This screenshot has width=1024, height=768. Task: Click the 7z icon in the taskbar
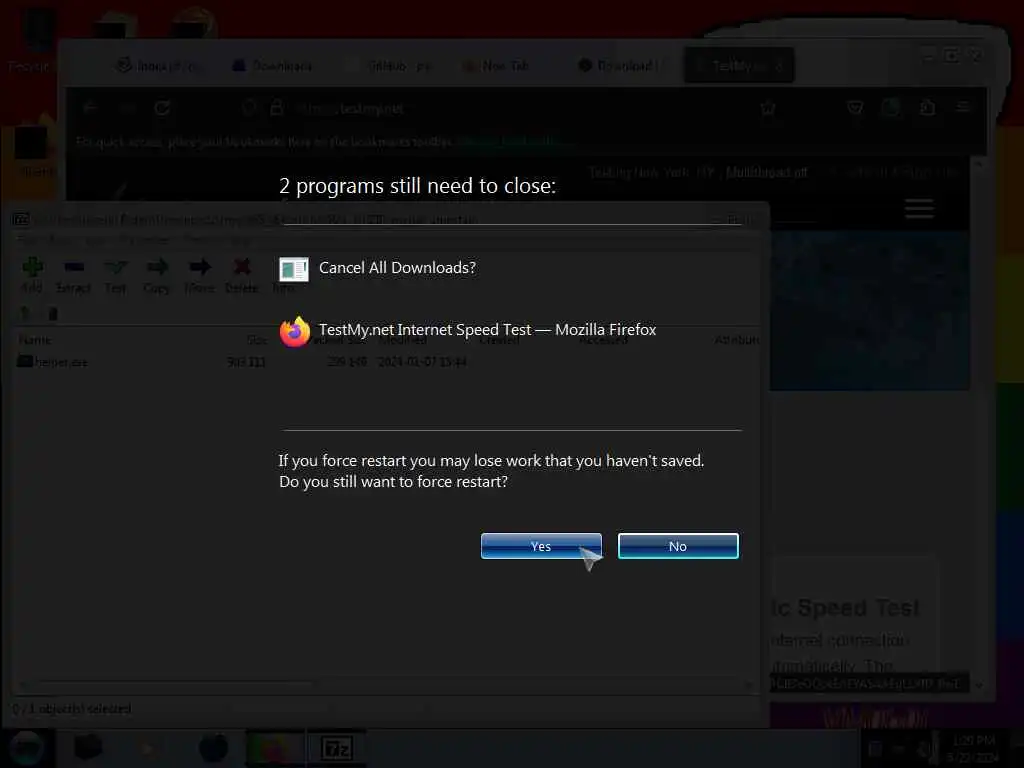tap(337, 748)
